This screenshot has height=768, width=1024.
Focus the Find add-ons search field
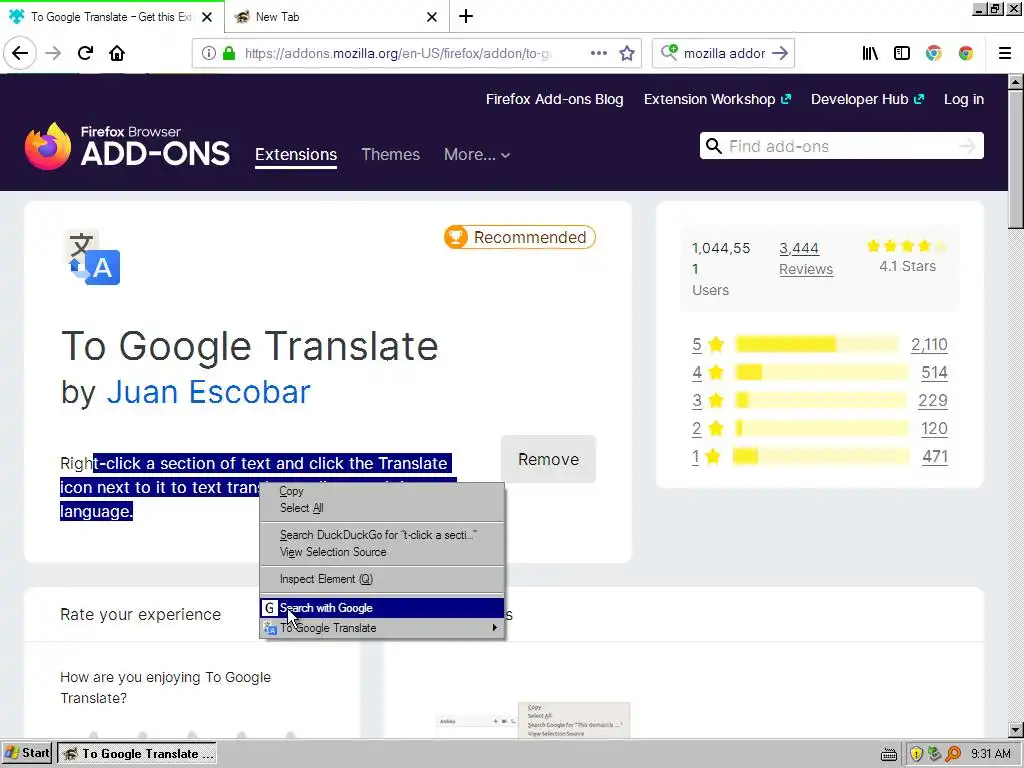(842, 146)
